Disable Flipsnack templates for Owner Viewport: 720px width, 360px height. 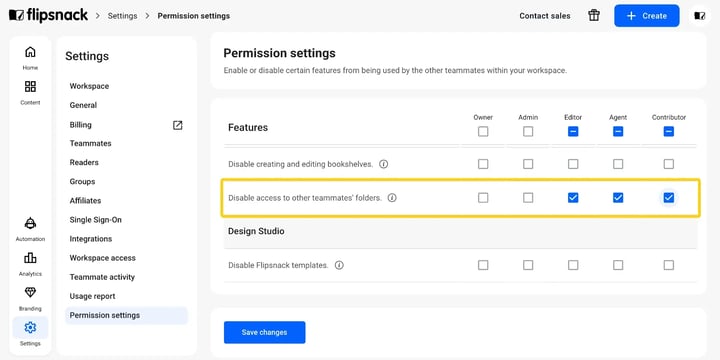pos(483,265)
